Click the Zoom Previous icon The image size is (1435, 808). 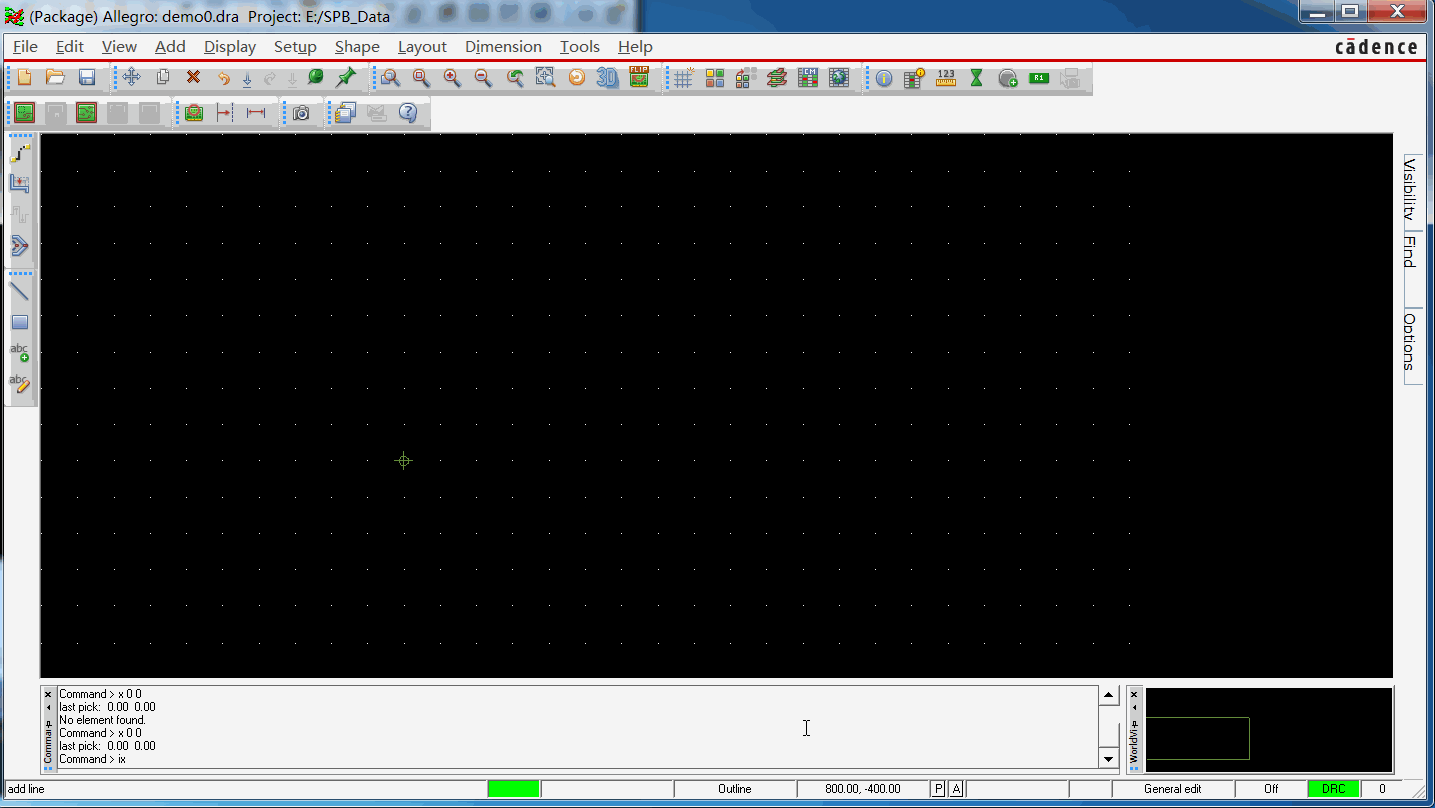pos(514,78)
